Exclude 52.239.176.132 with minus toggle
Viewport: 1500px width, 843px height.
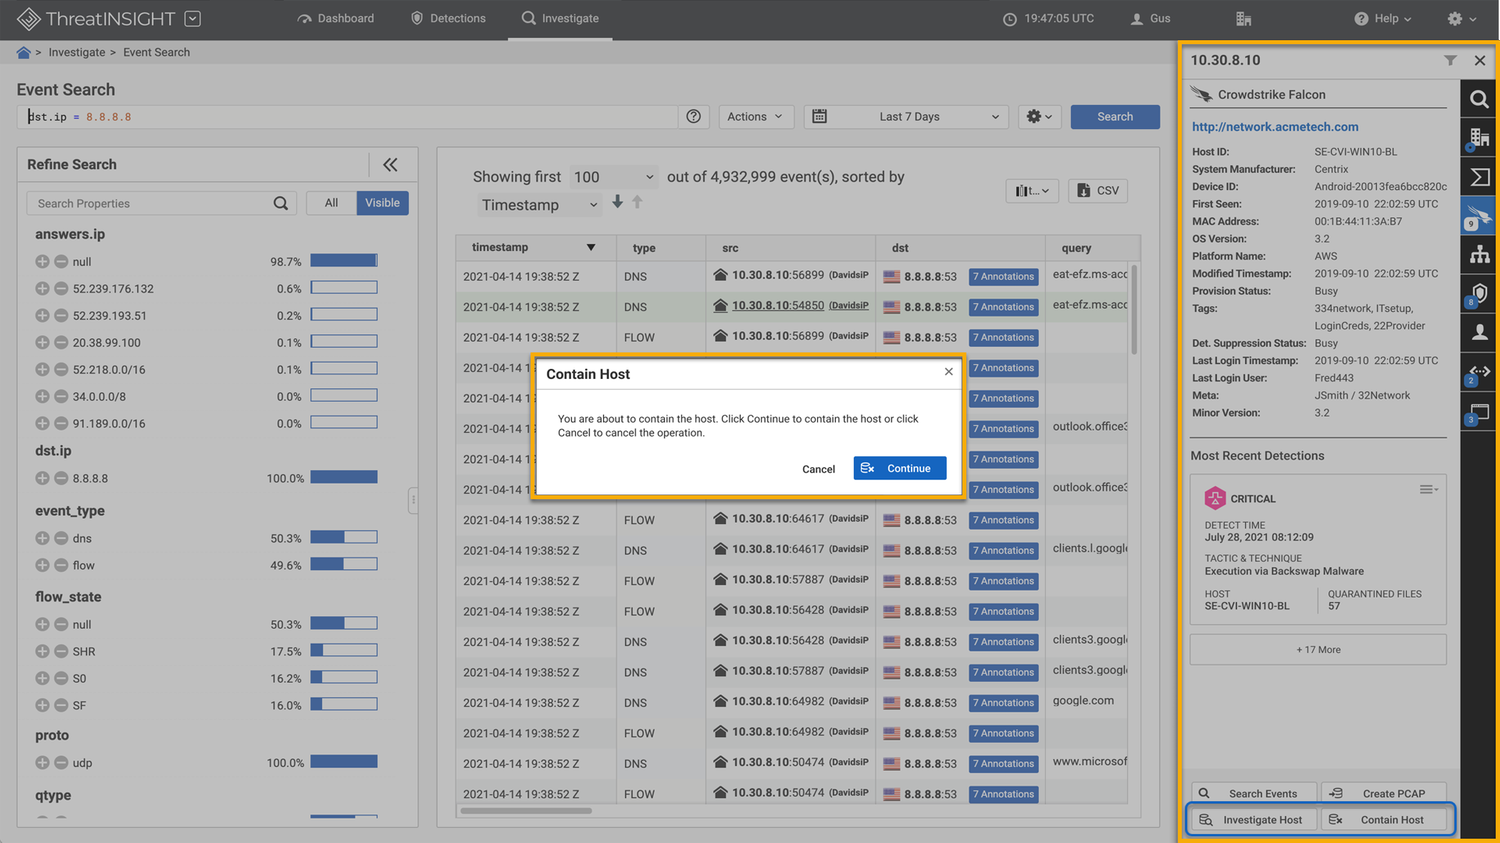point(61,288)
